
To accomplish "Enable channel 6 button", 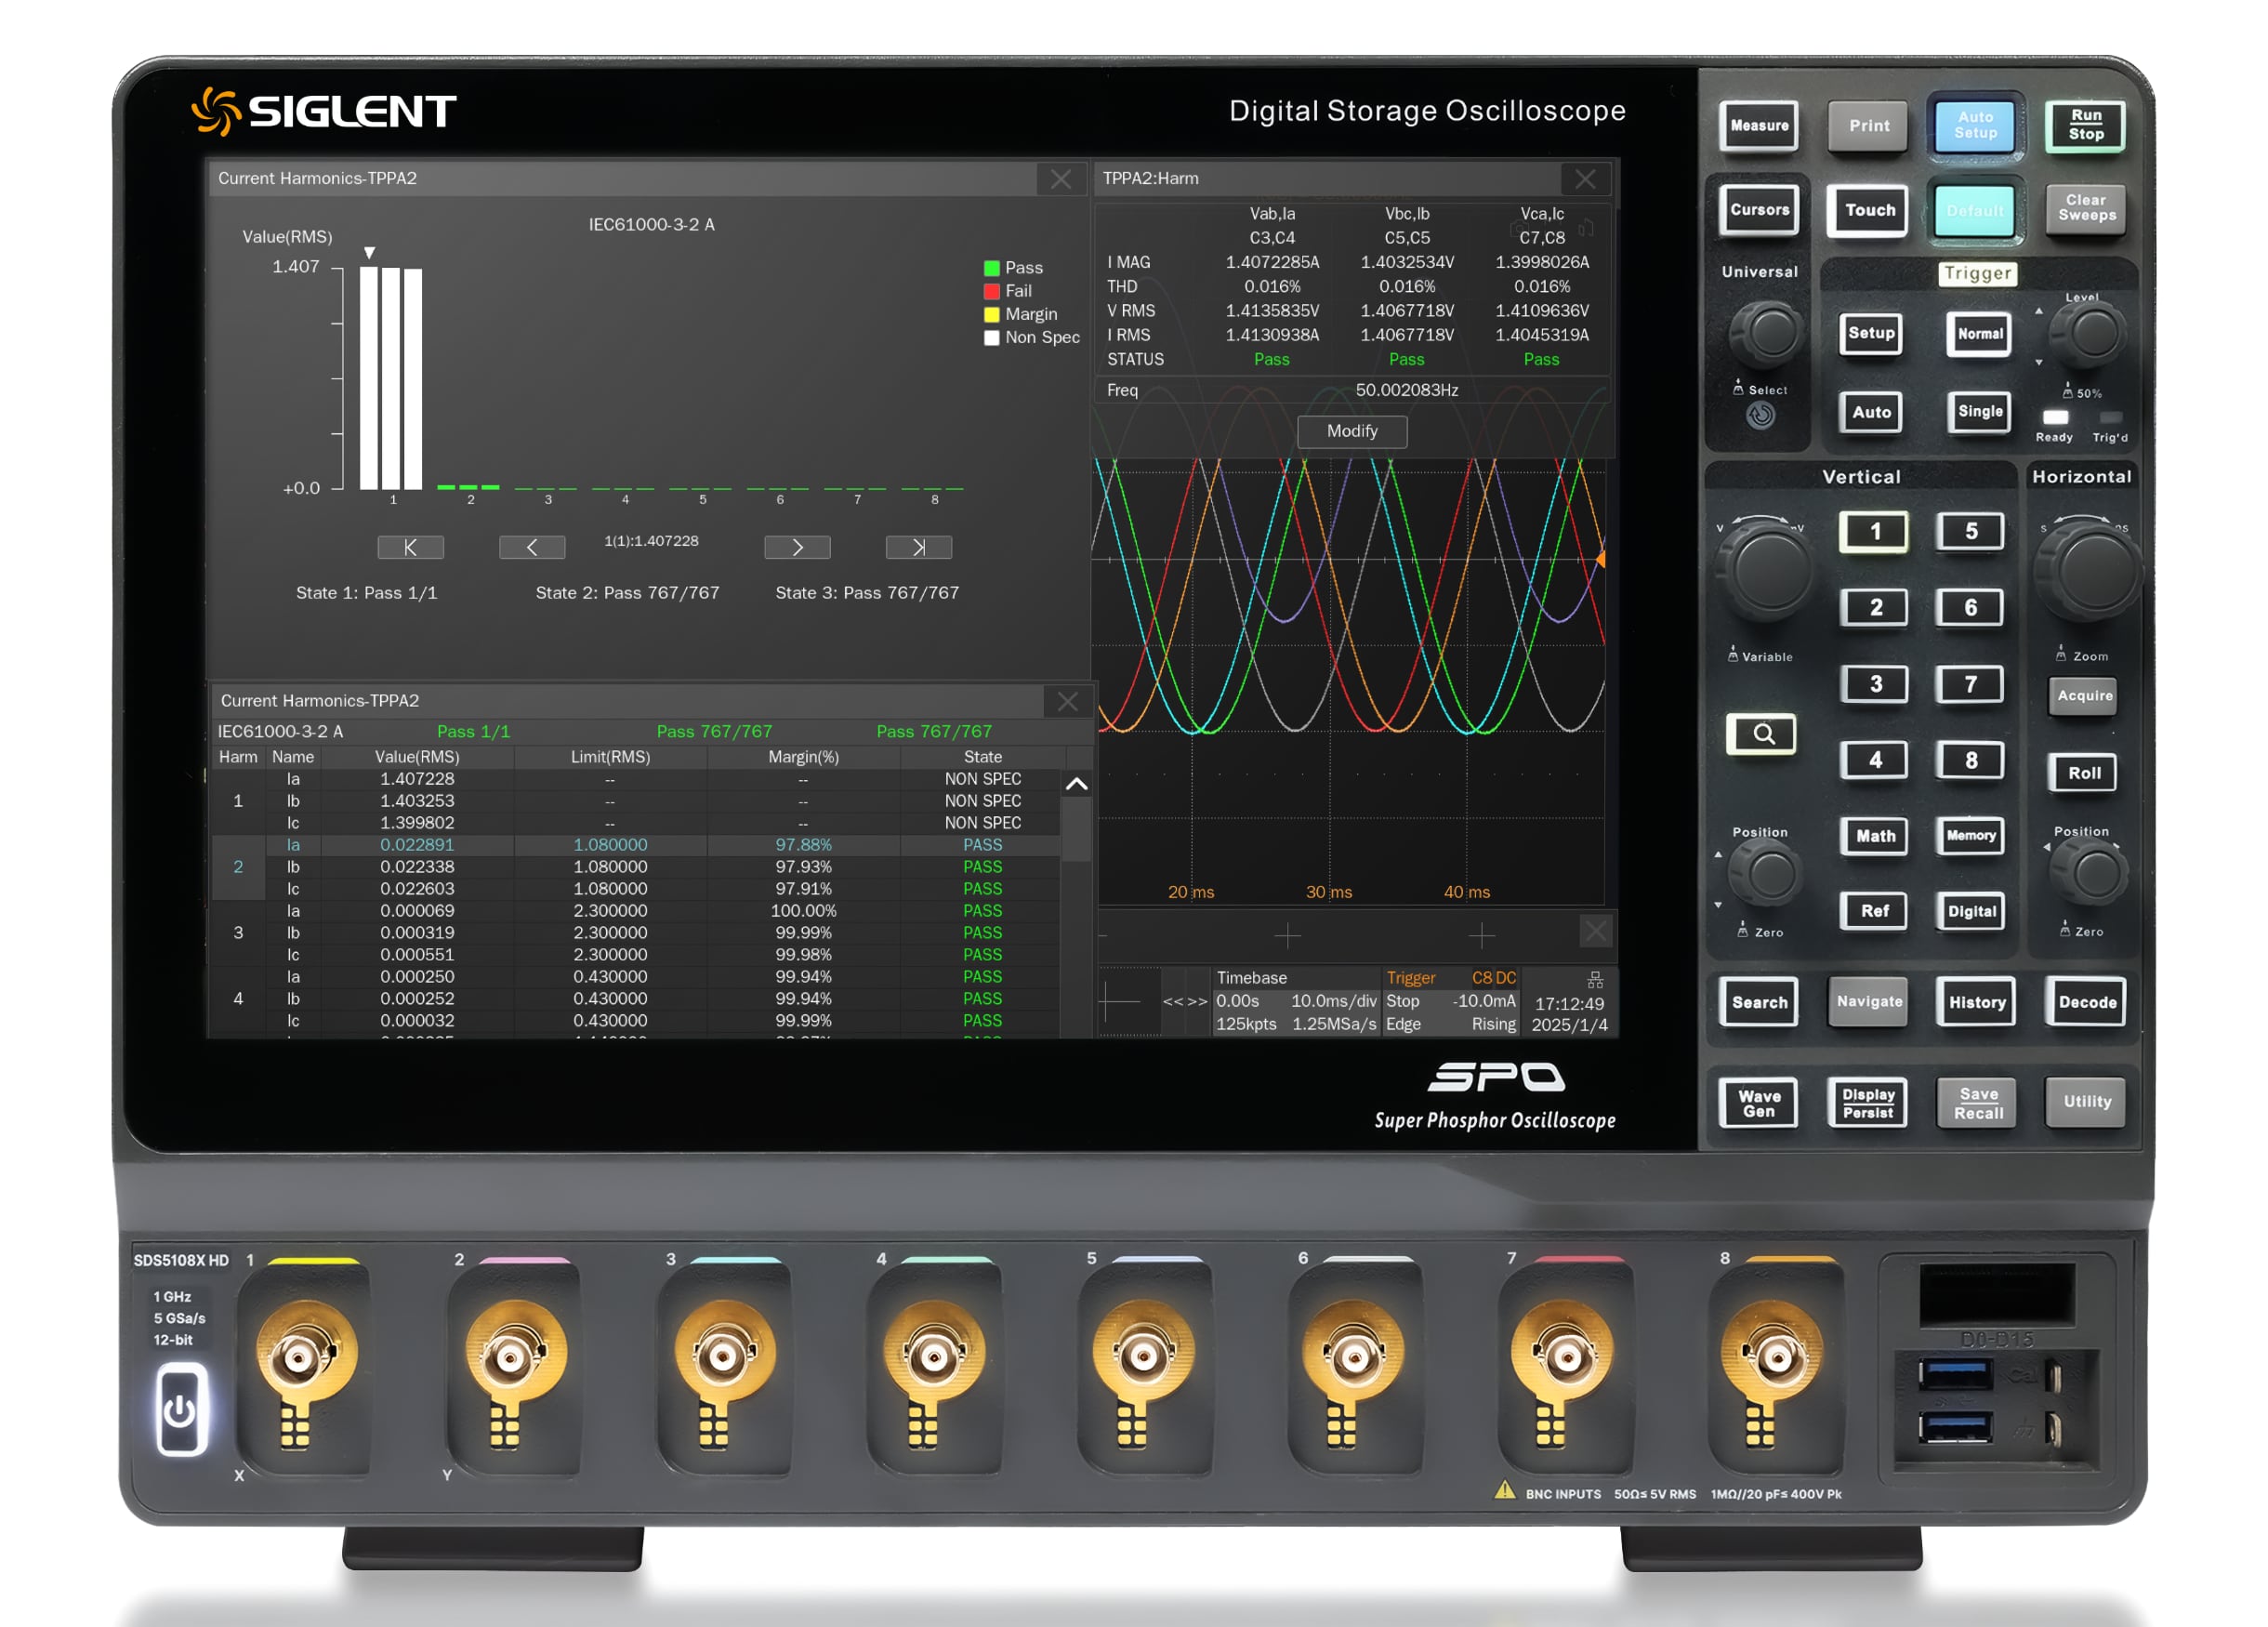I will [x=1970, y=608].
